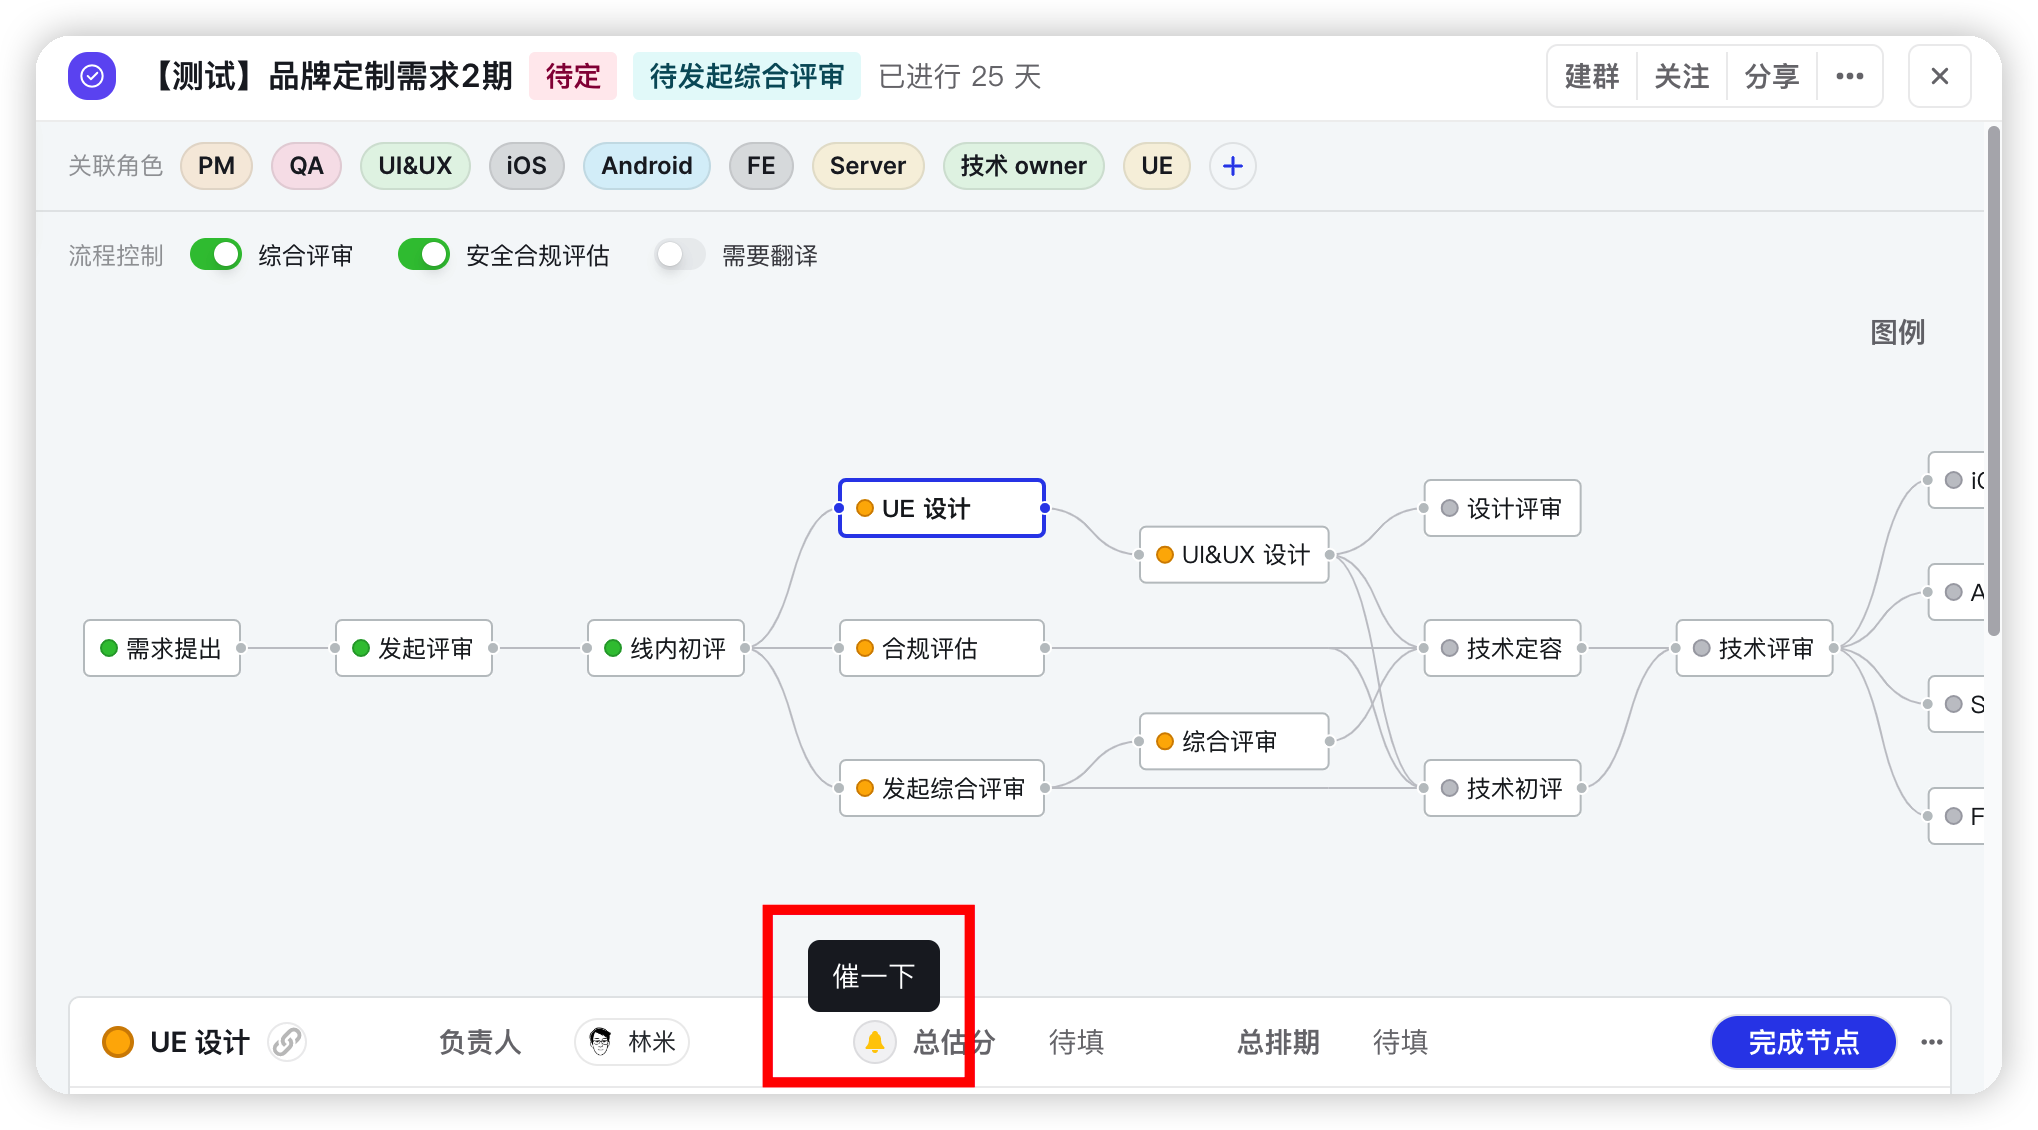Open the header three-dot more menu
Screen dimensions: 2038x1130
pos(1849,76)
